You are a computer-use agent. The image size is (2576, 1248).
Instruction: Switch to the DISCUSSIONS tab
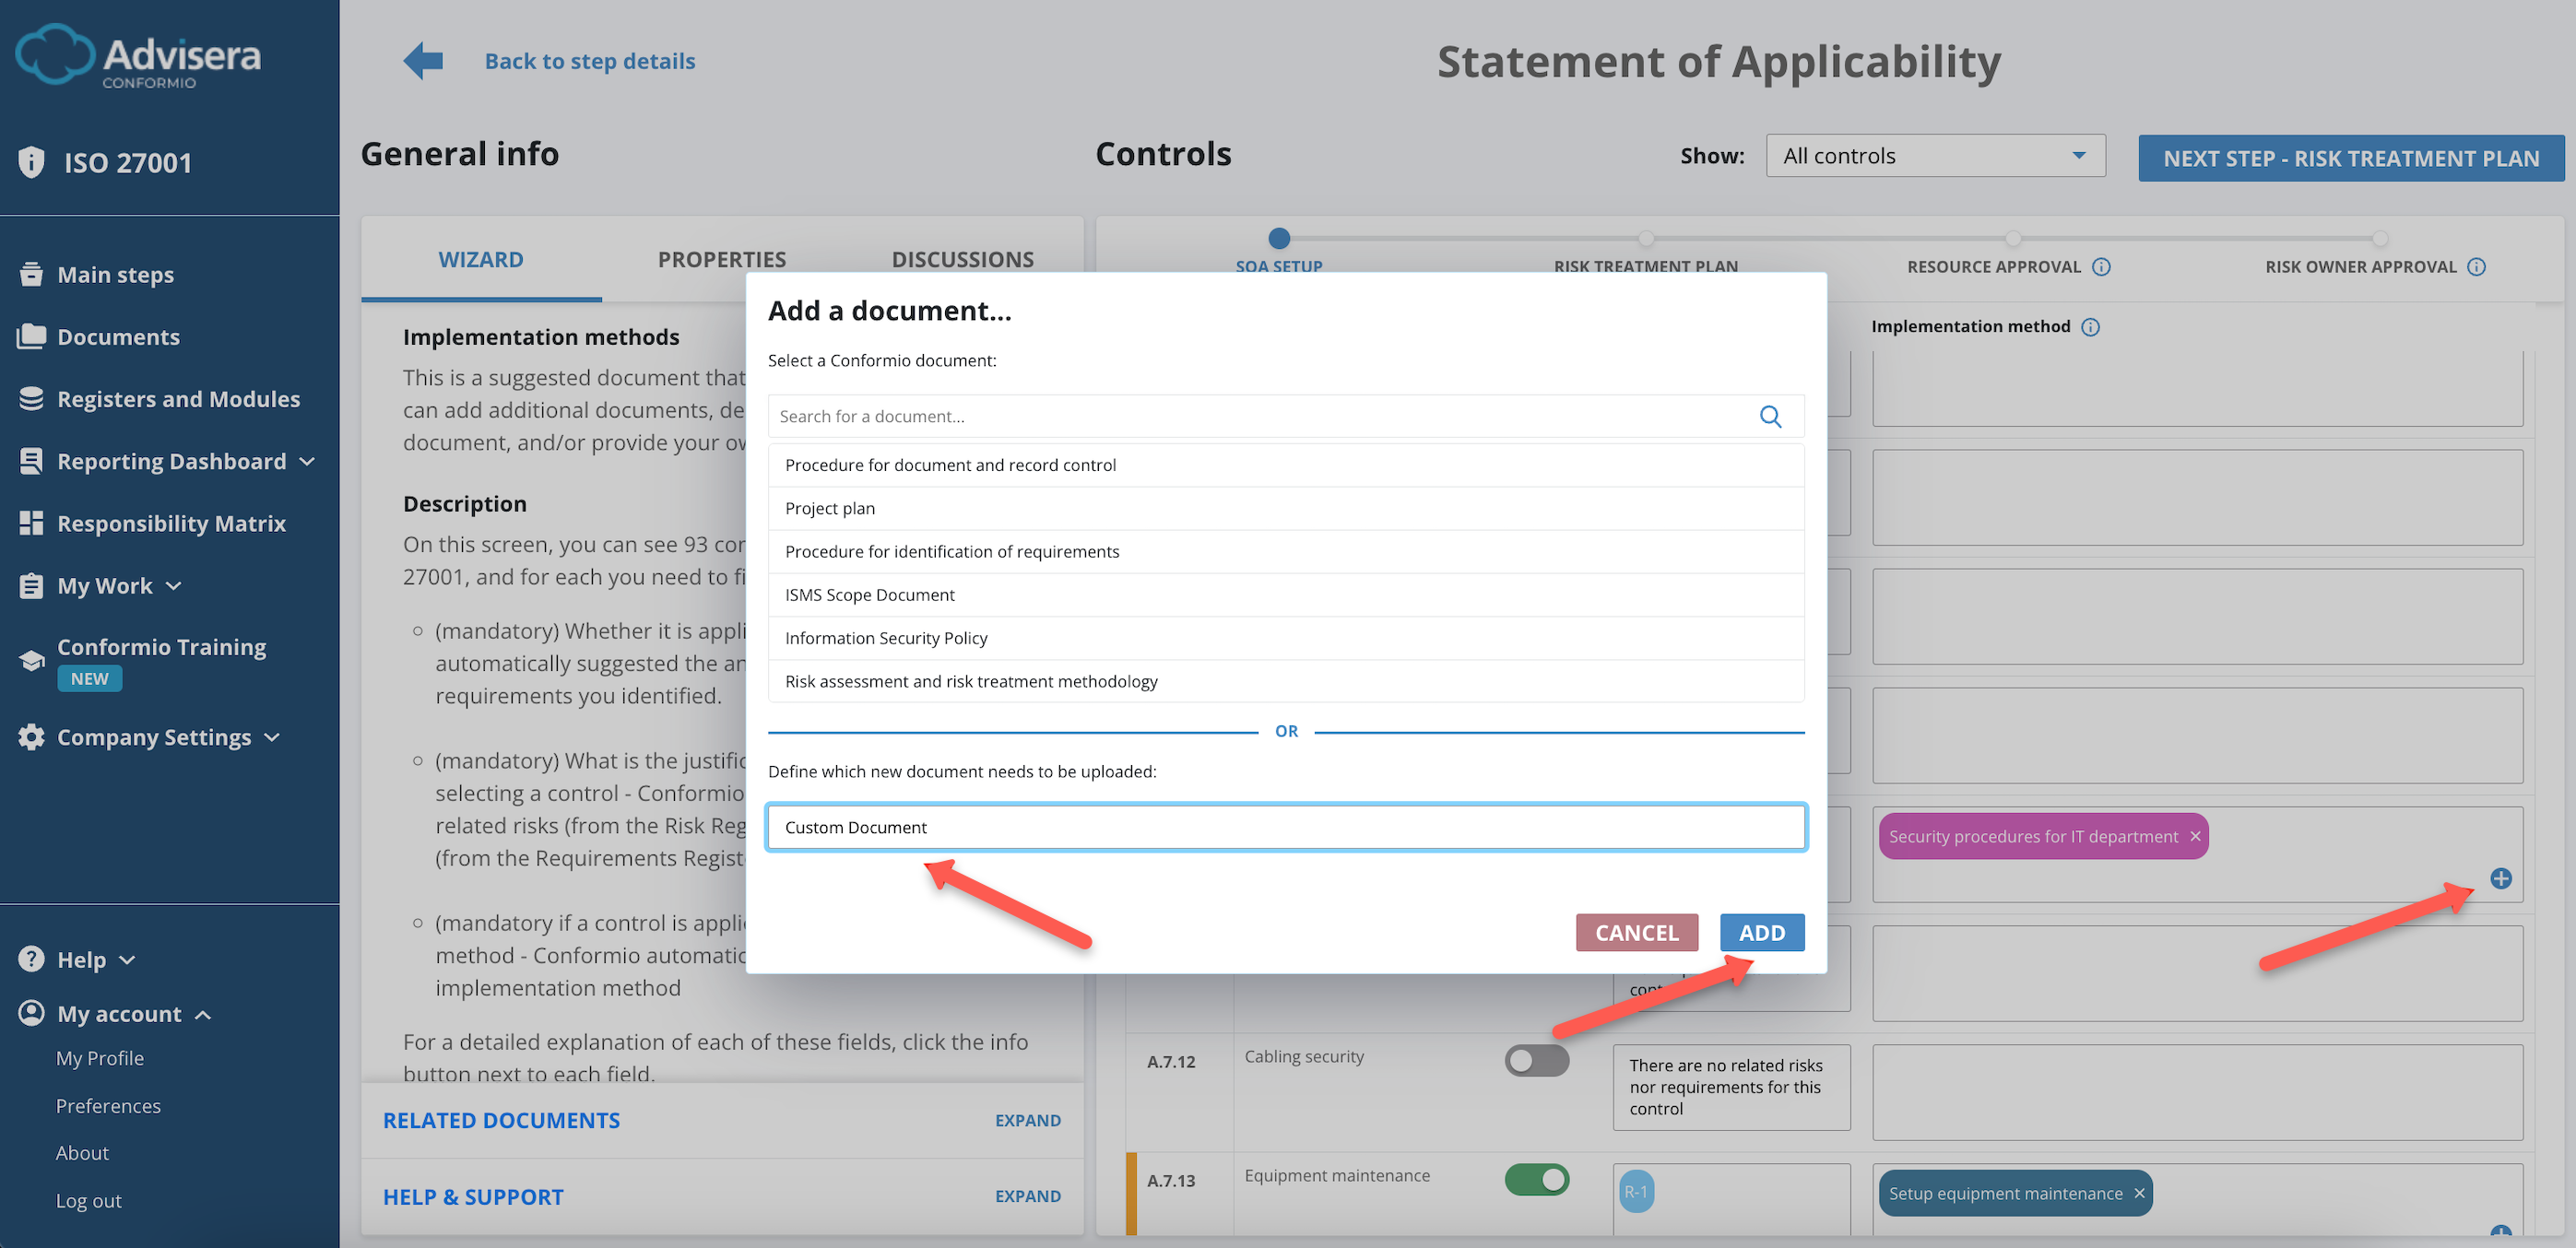962,259
